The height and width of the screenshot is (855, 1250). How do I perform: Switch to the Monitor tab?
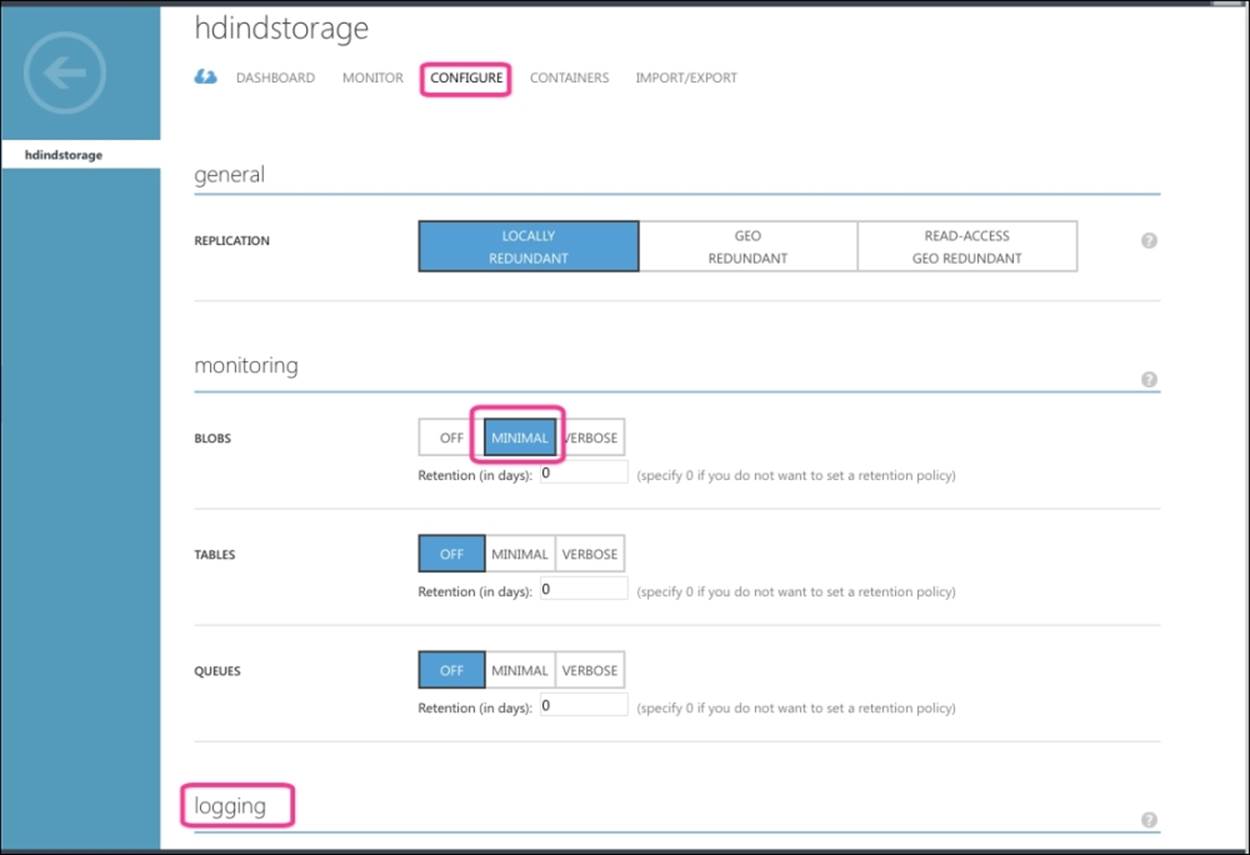tap(373, 78)
